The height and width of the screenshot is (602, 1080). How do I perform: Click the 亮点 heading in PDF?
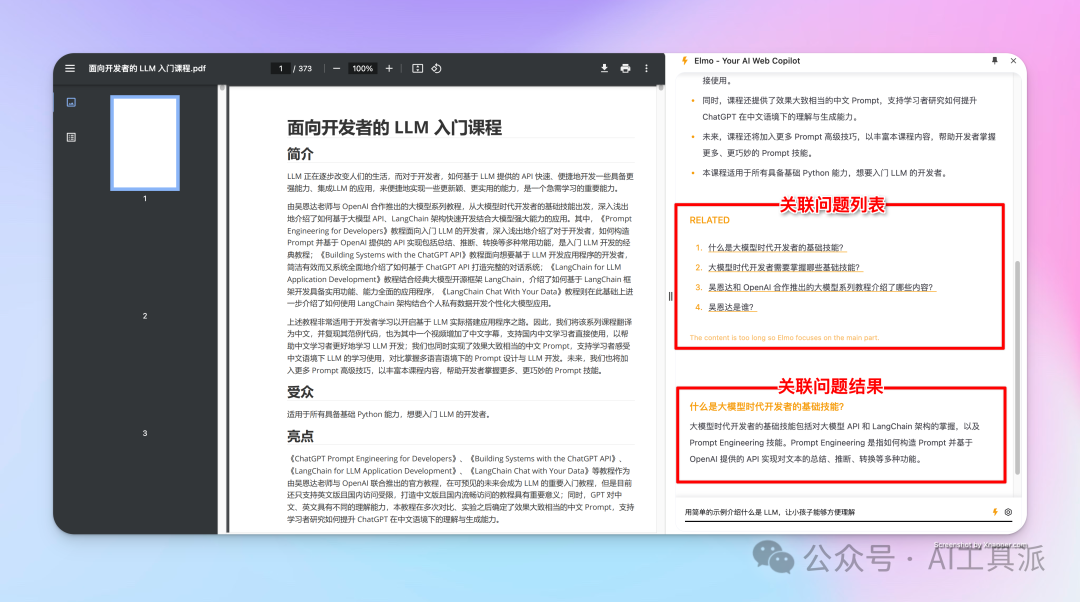point(300,436)
